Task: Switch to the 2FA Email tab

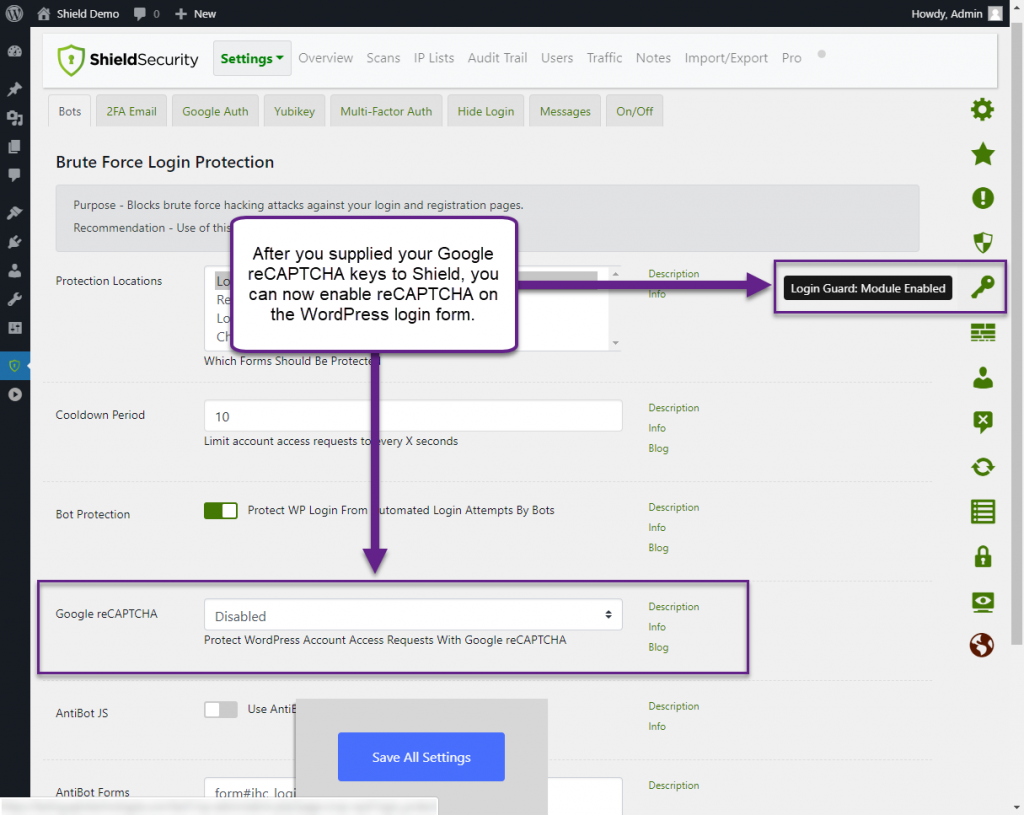Action: [x=131, y=111]
